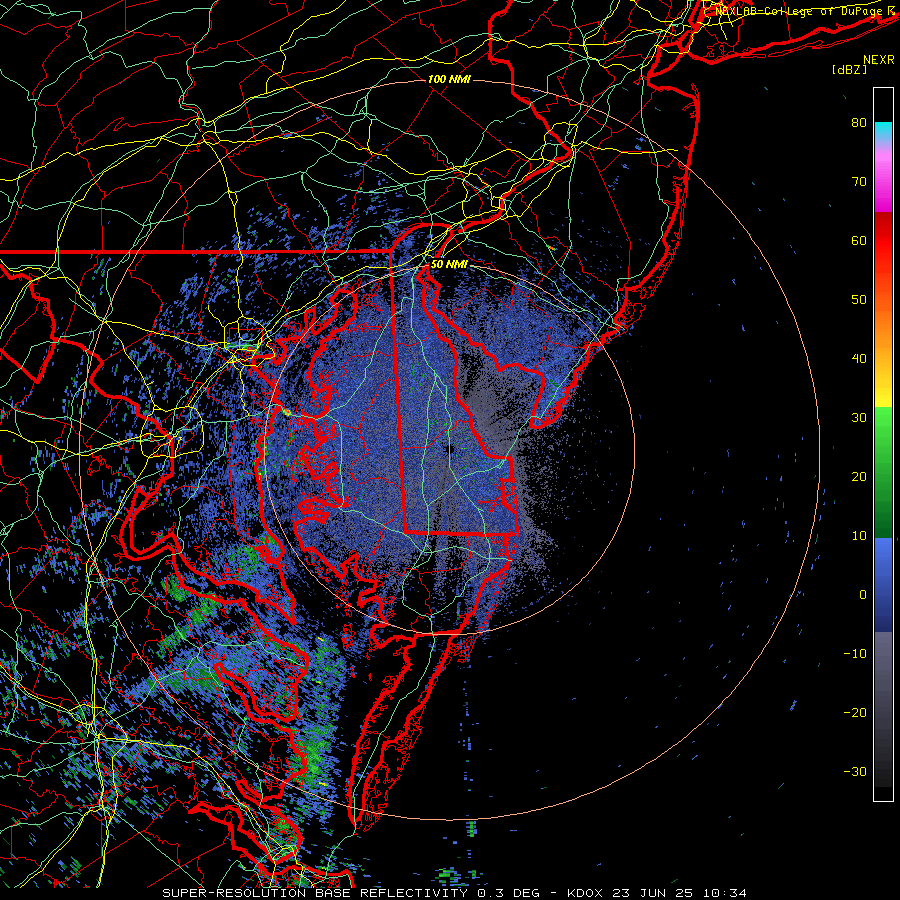
Task: Click the -20 value on the dBZ scale
Action: tap(855, 712)
